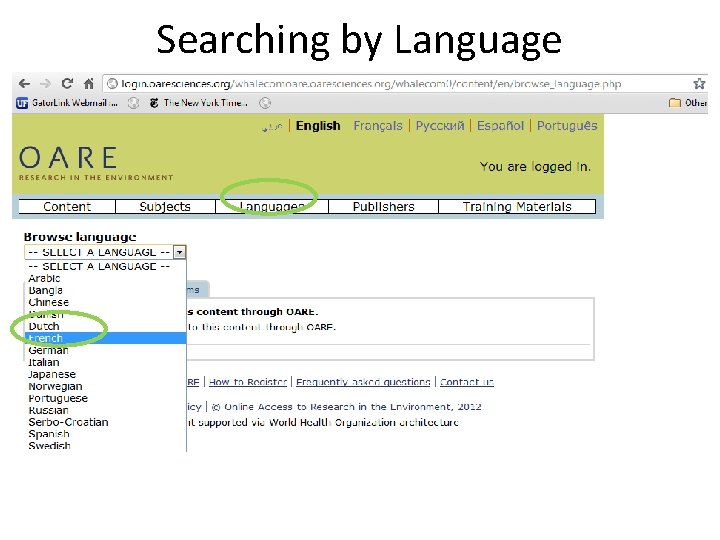Open the Publishers menu tab

click(383, 207)
